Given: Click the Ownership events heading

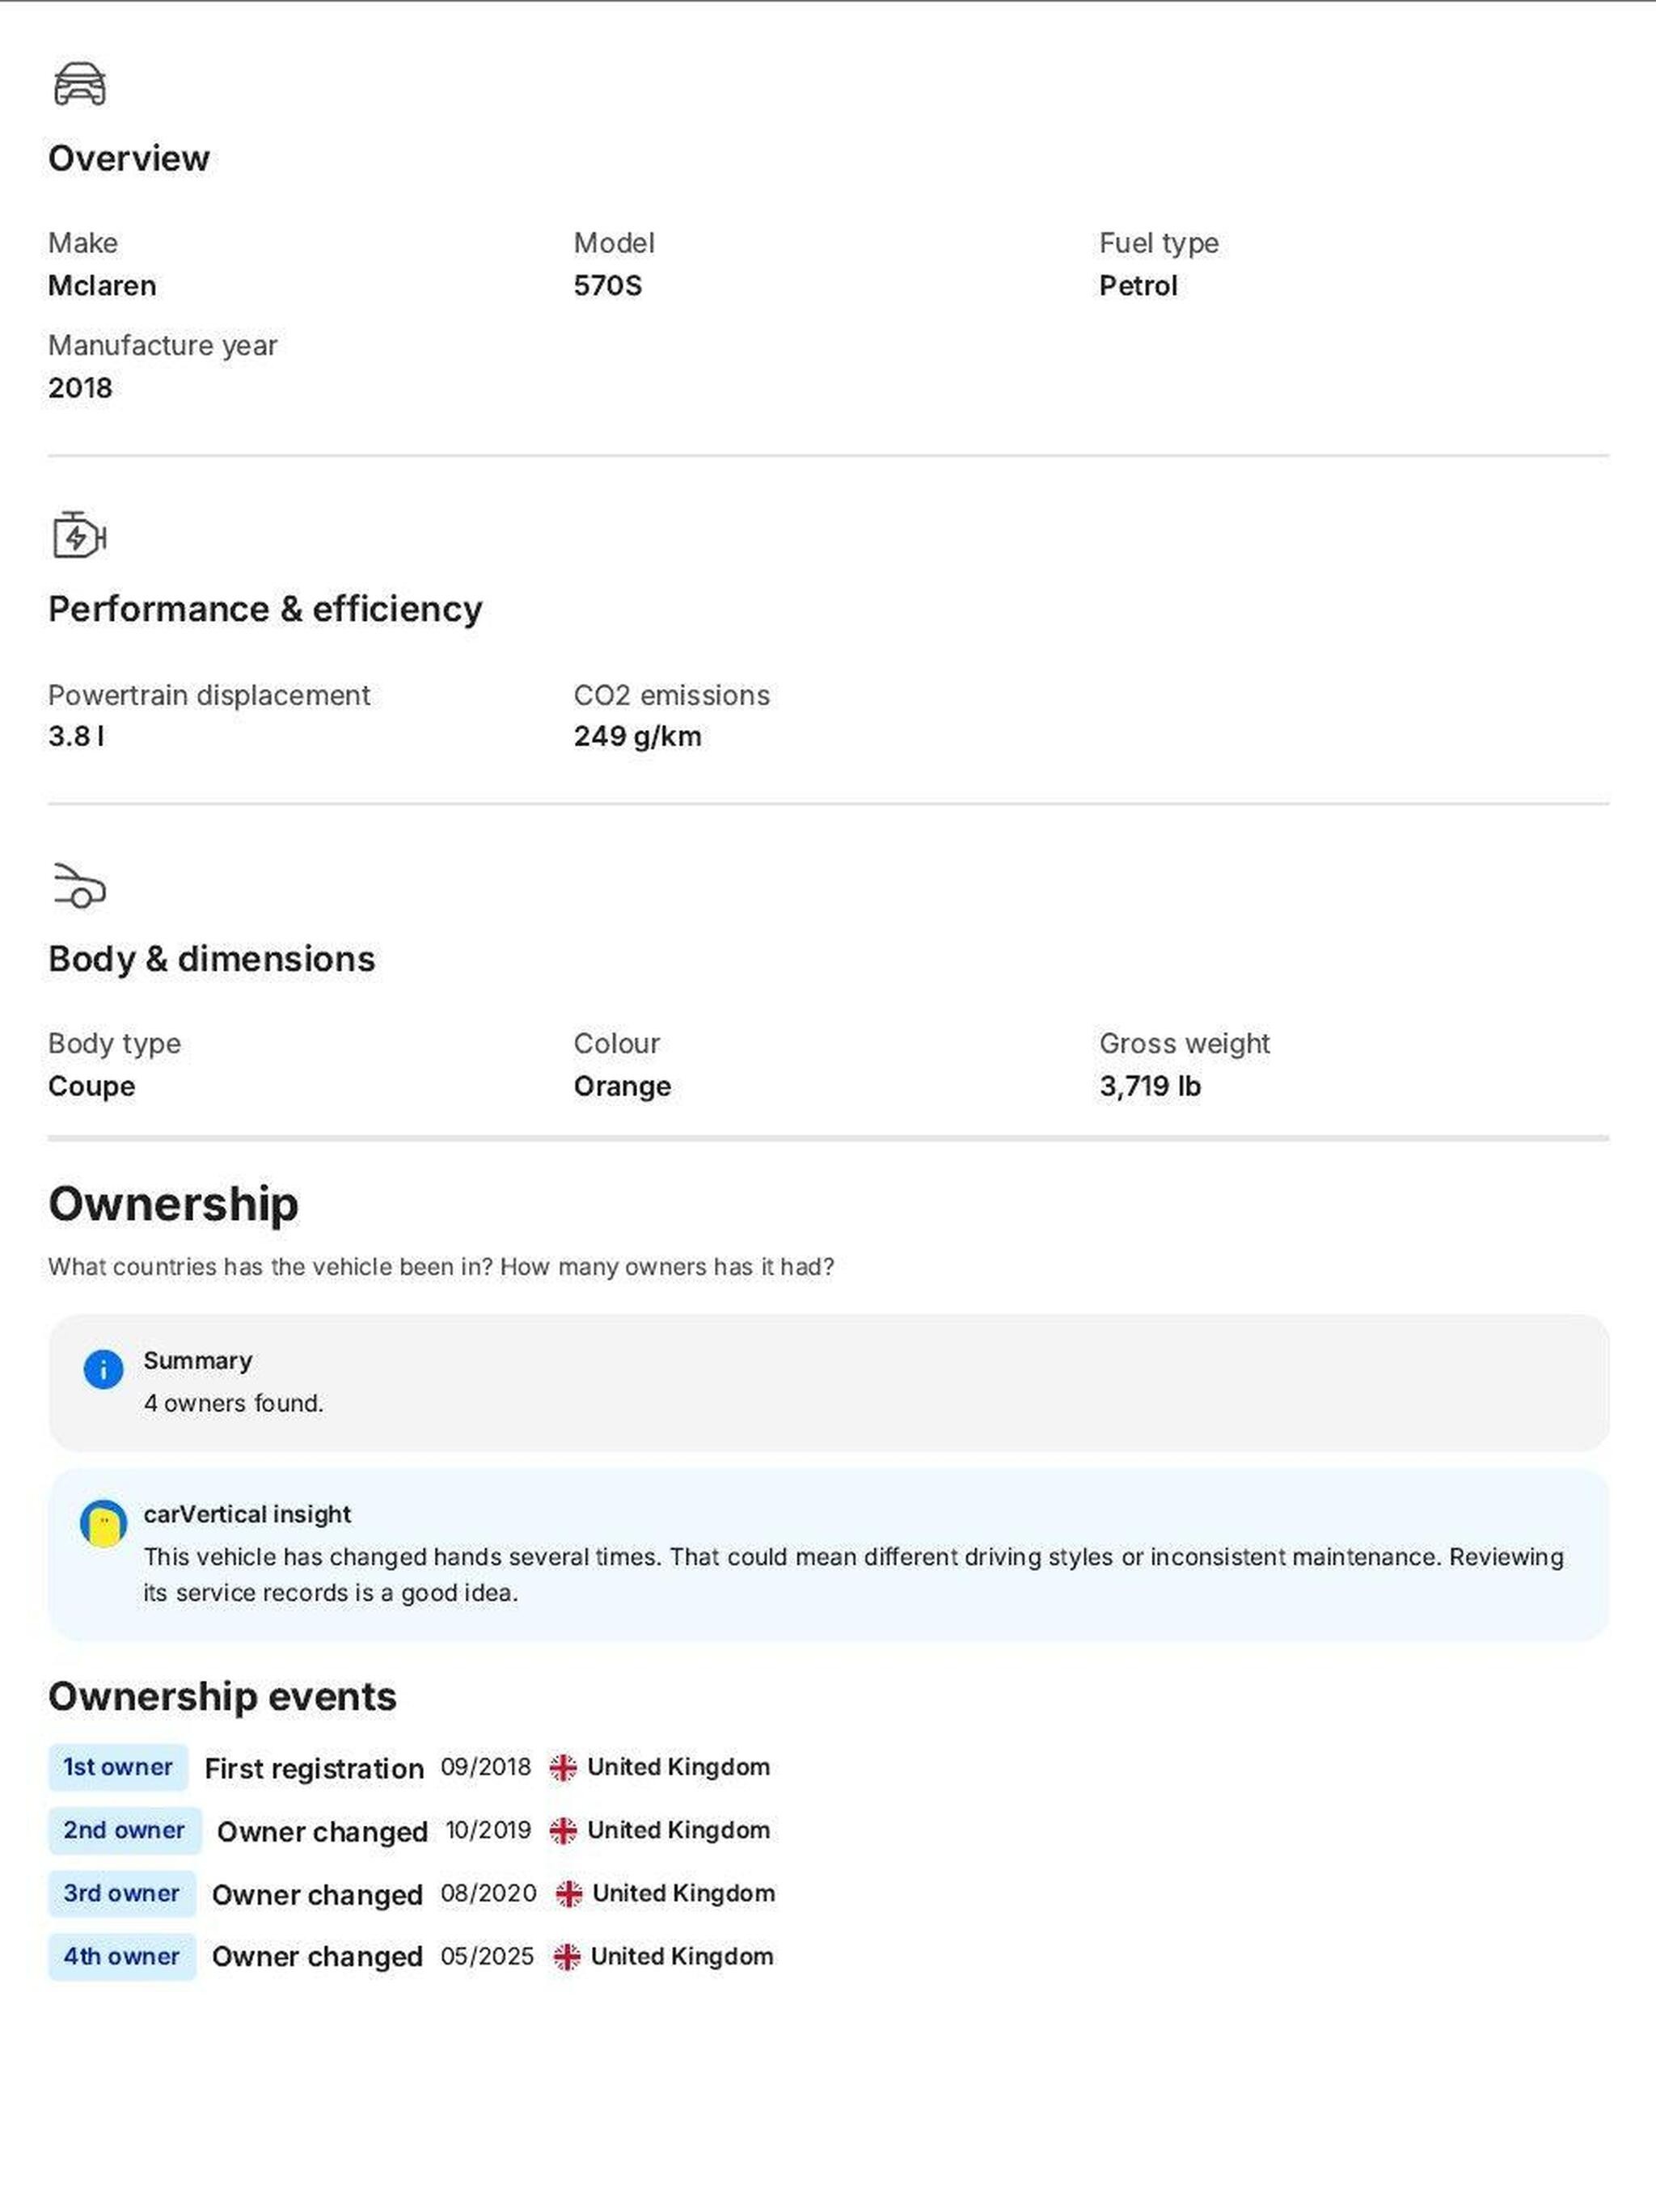Looking at the screenshot, I should click(x=222, y=1696).
